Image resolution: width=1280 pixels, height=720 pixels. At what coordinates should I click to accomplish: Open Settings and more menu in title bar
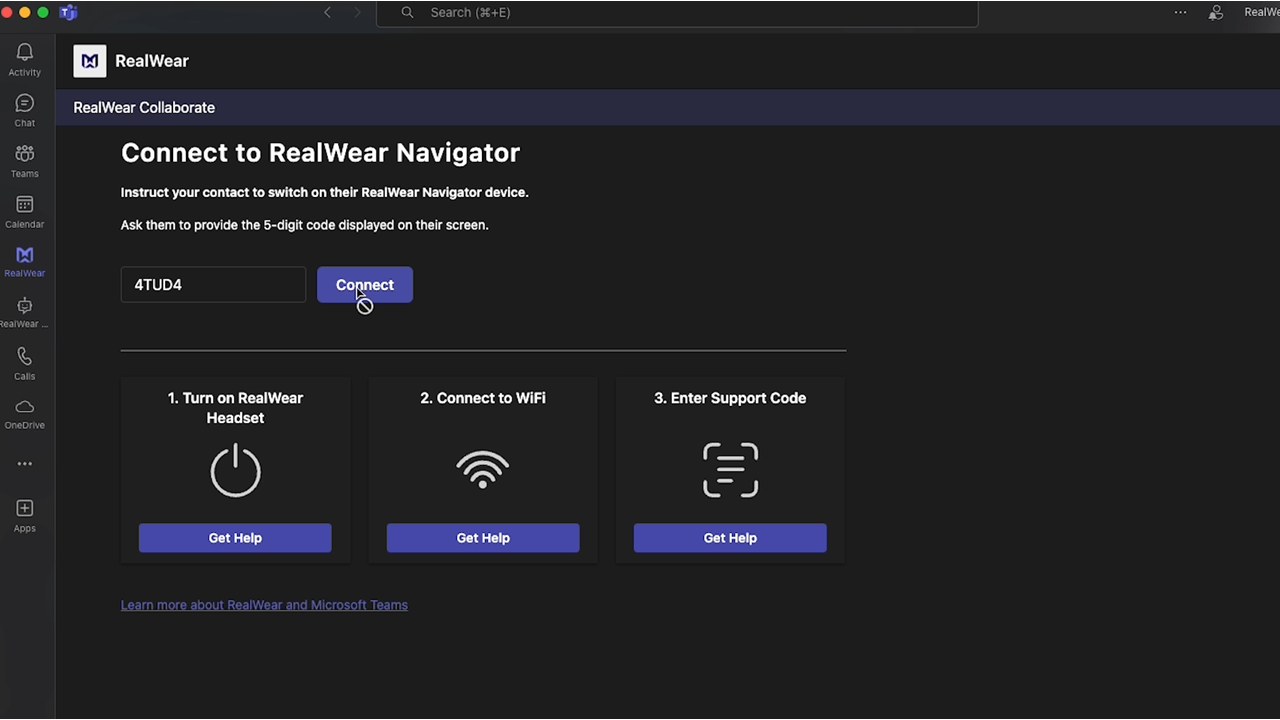point(1180,13)
